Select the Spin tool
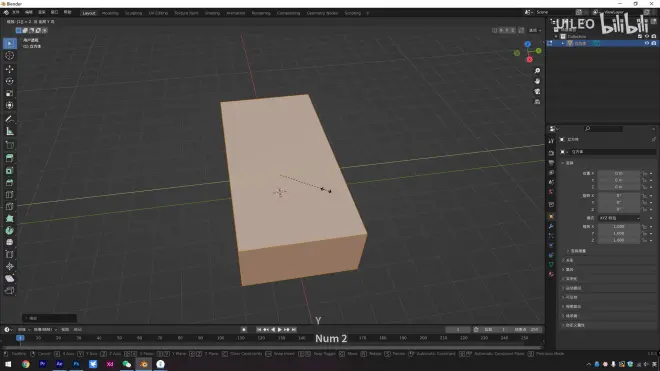 [10, 230]
